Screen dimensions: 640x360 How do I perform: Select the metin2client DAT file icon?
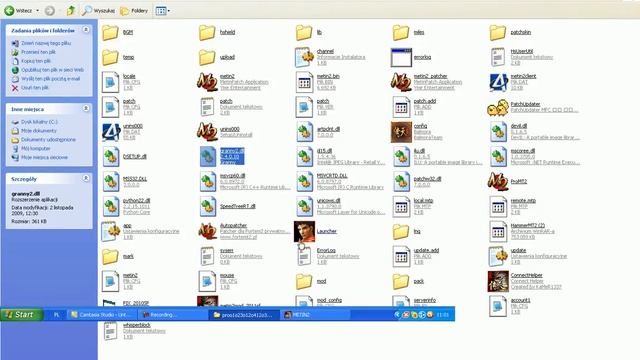(x=498, y=82)
